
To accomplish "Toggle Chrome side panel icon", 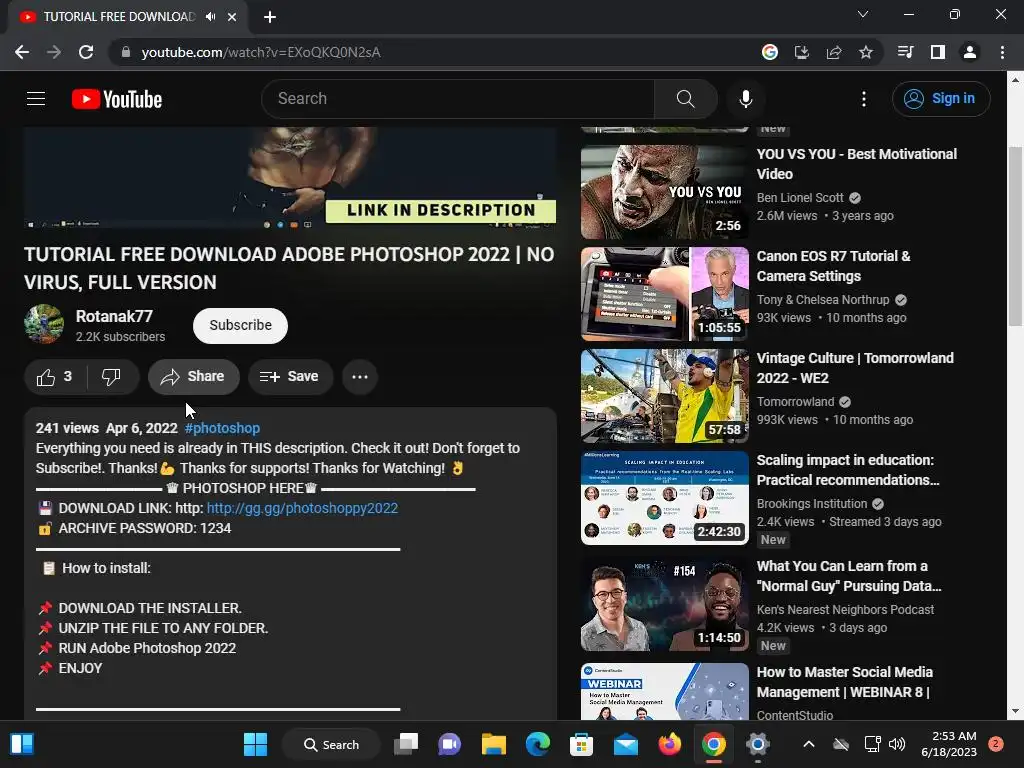I will (937, 52).
